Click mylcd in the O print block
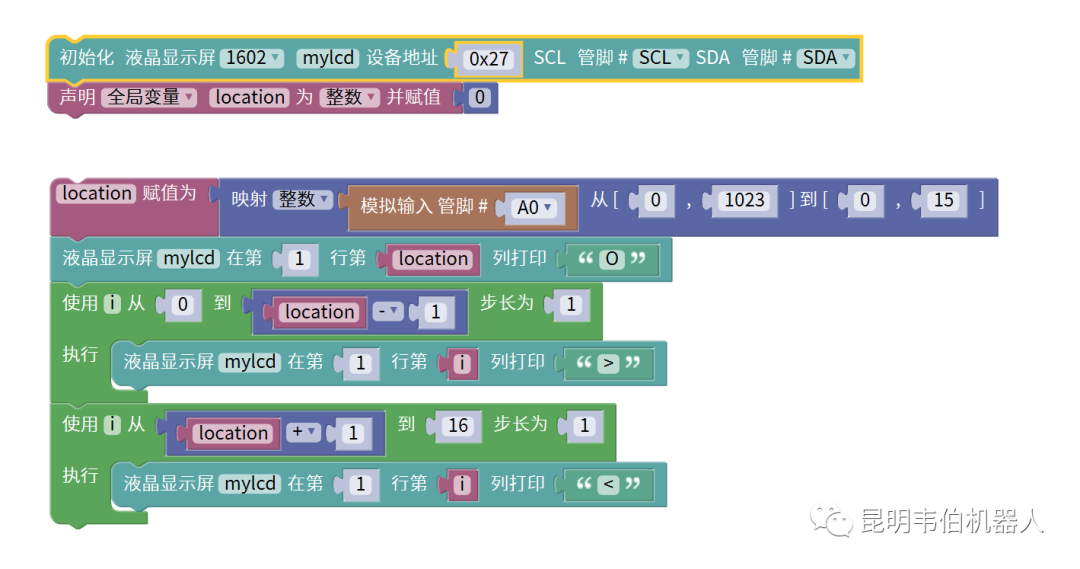The width and height of the screenshot is (1080, 569). coord(189,258)
